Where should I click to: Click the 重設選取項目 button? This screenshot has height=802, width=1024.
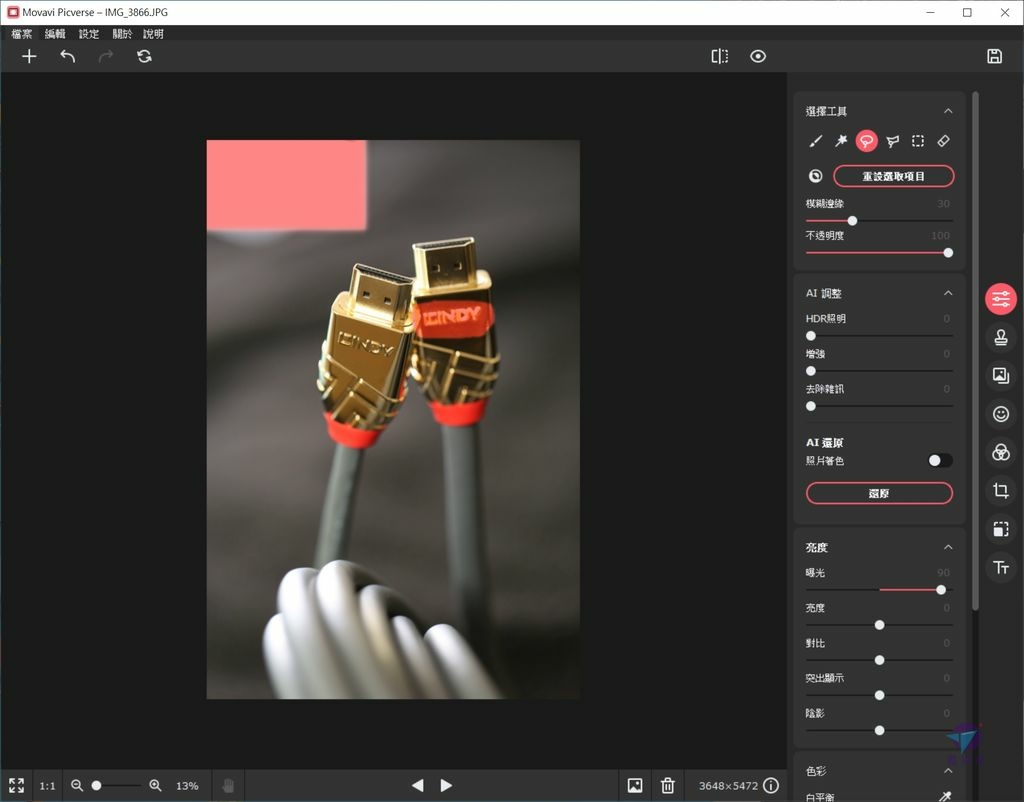tap(893, 176)
